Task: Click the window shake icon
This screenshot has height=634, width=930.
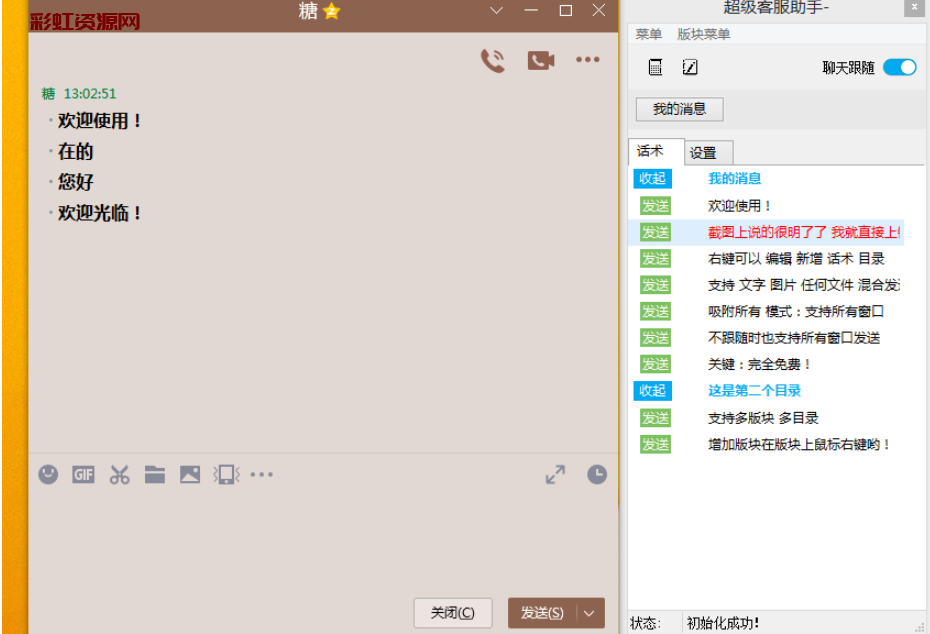Action: click(226, 475)
